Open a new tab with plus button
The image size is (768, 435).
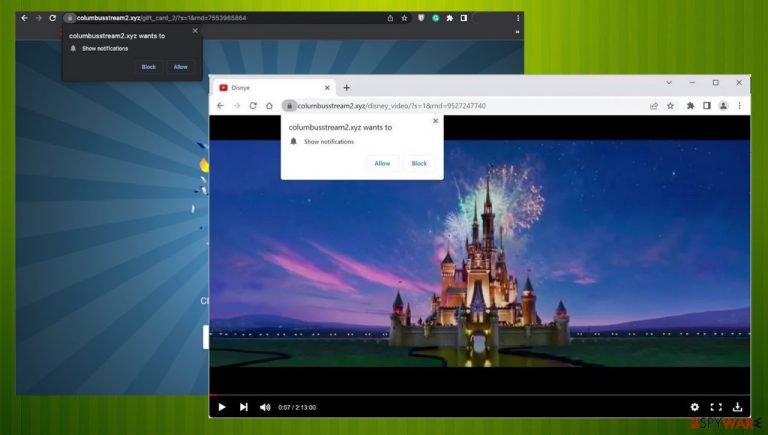[x=347, y=87]
